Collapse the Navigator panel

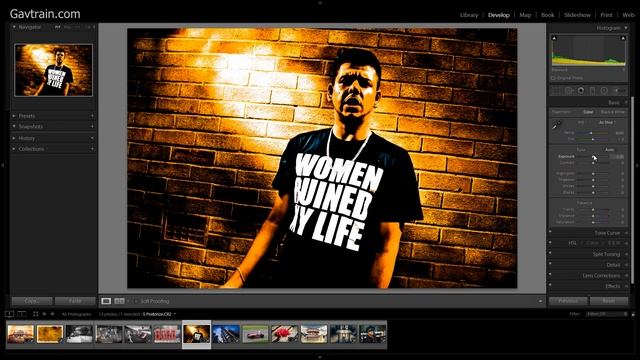pos(14,27)
